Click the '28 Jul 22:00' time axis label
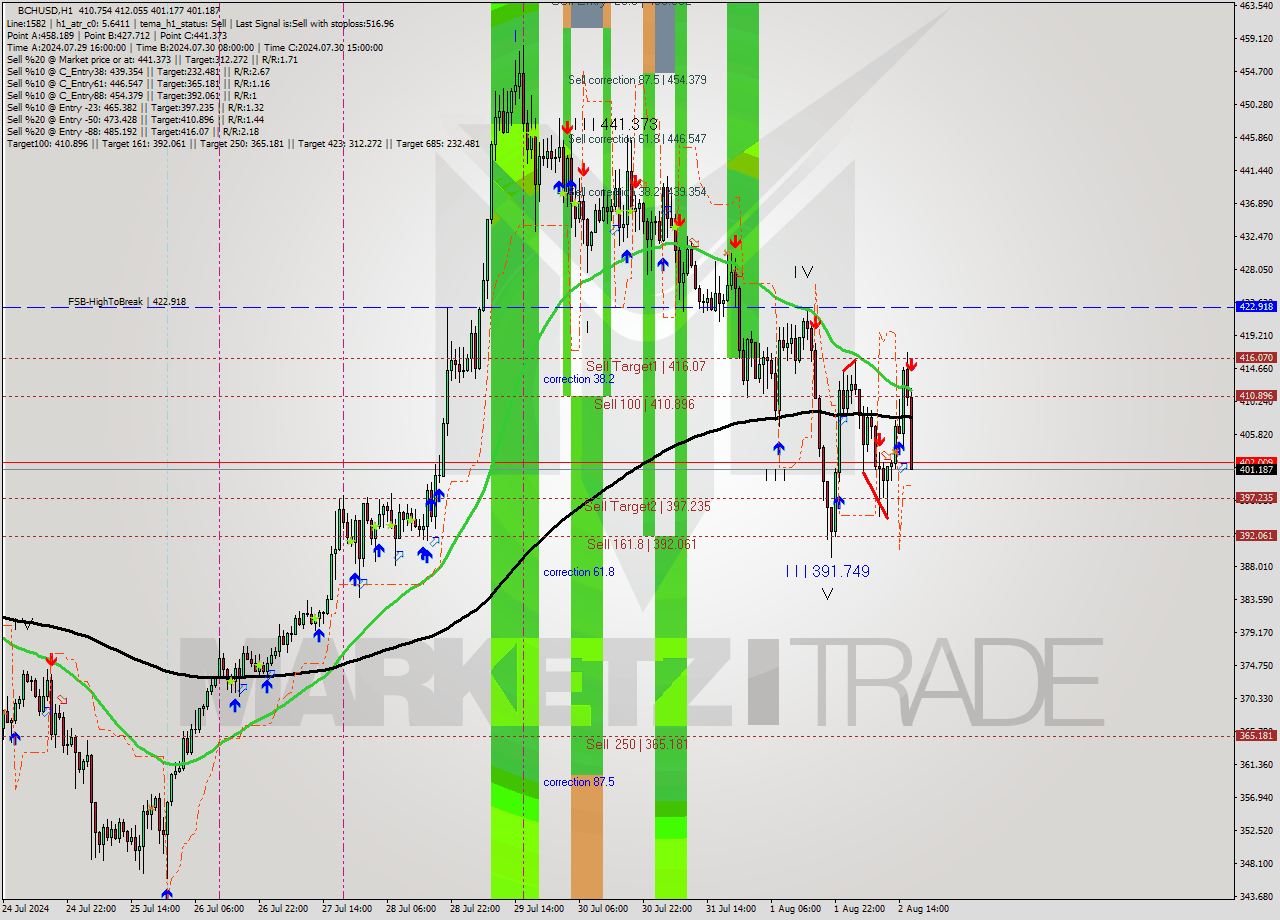The width and height of the screenshot is (1280, 920). click(475, 909)
